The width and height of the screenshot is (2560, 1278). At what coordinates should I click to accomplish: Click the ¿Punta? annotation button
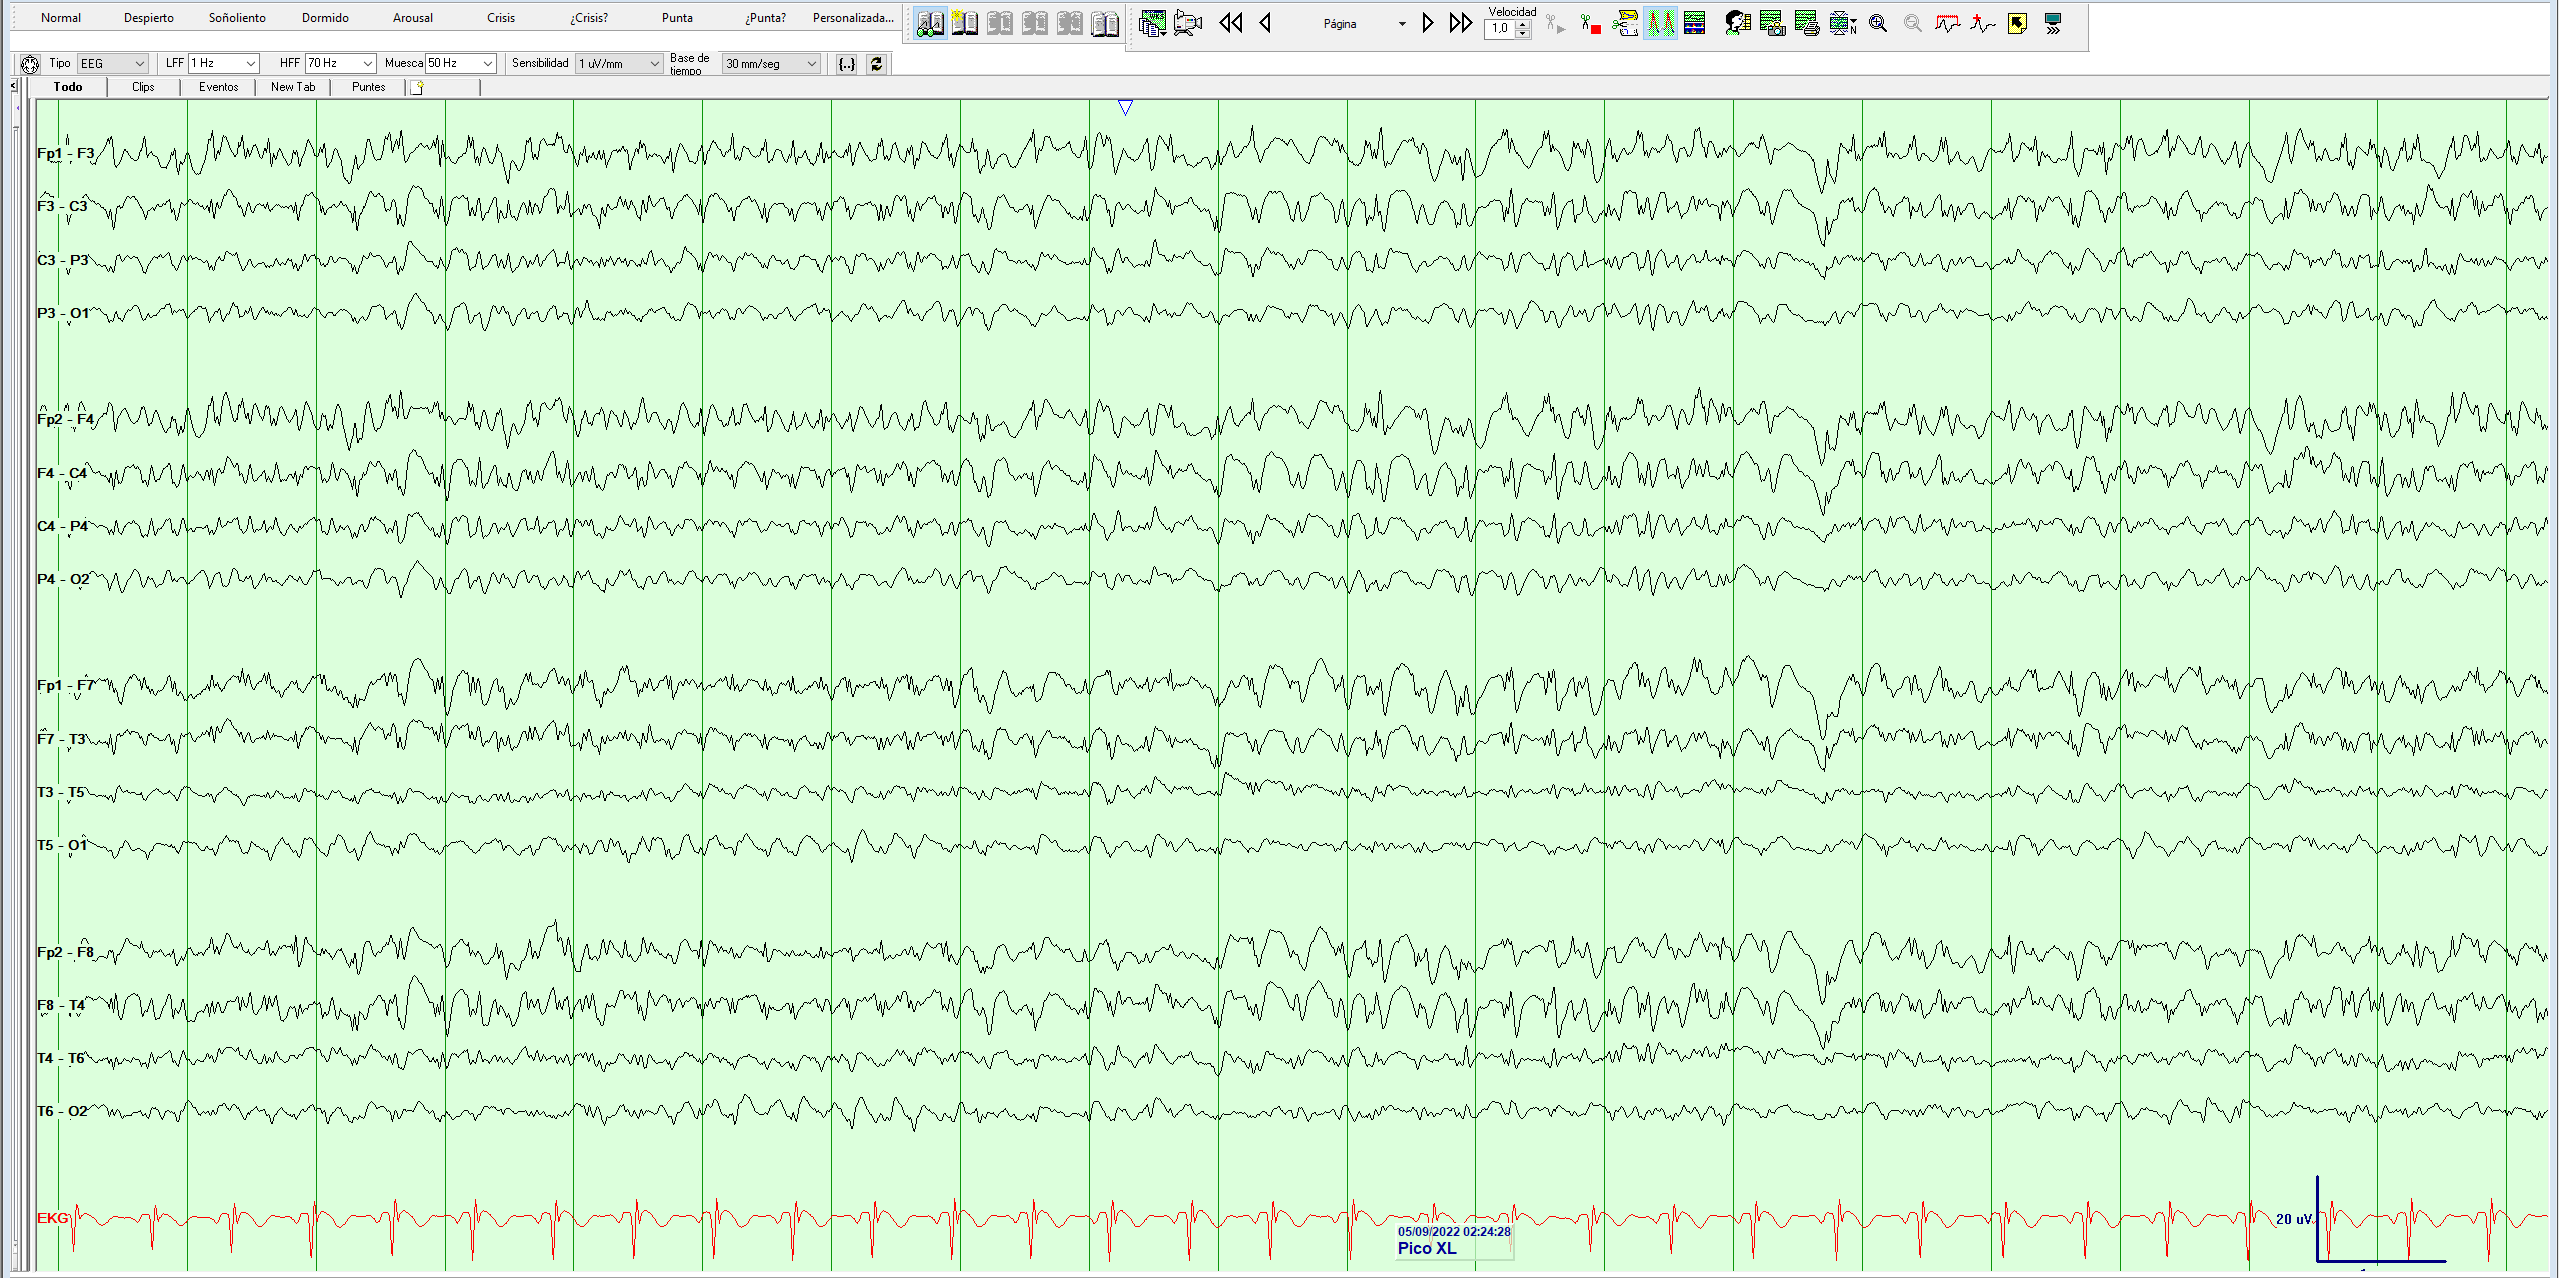765,18
